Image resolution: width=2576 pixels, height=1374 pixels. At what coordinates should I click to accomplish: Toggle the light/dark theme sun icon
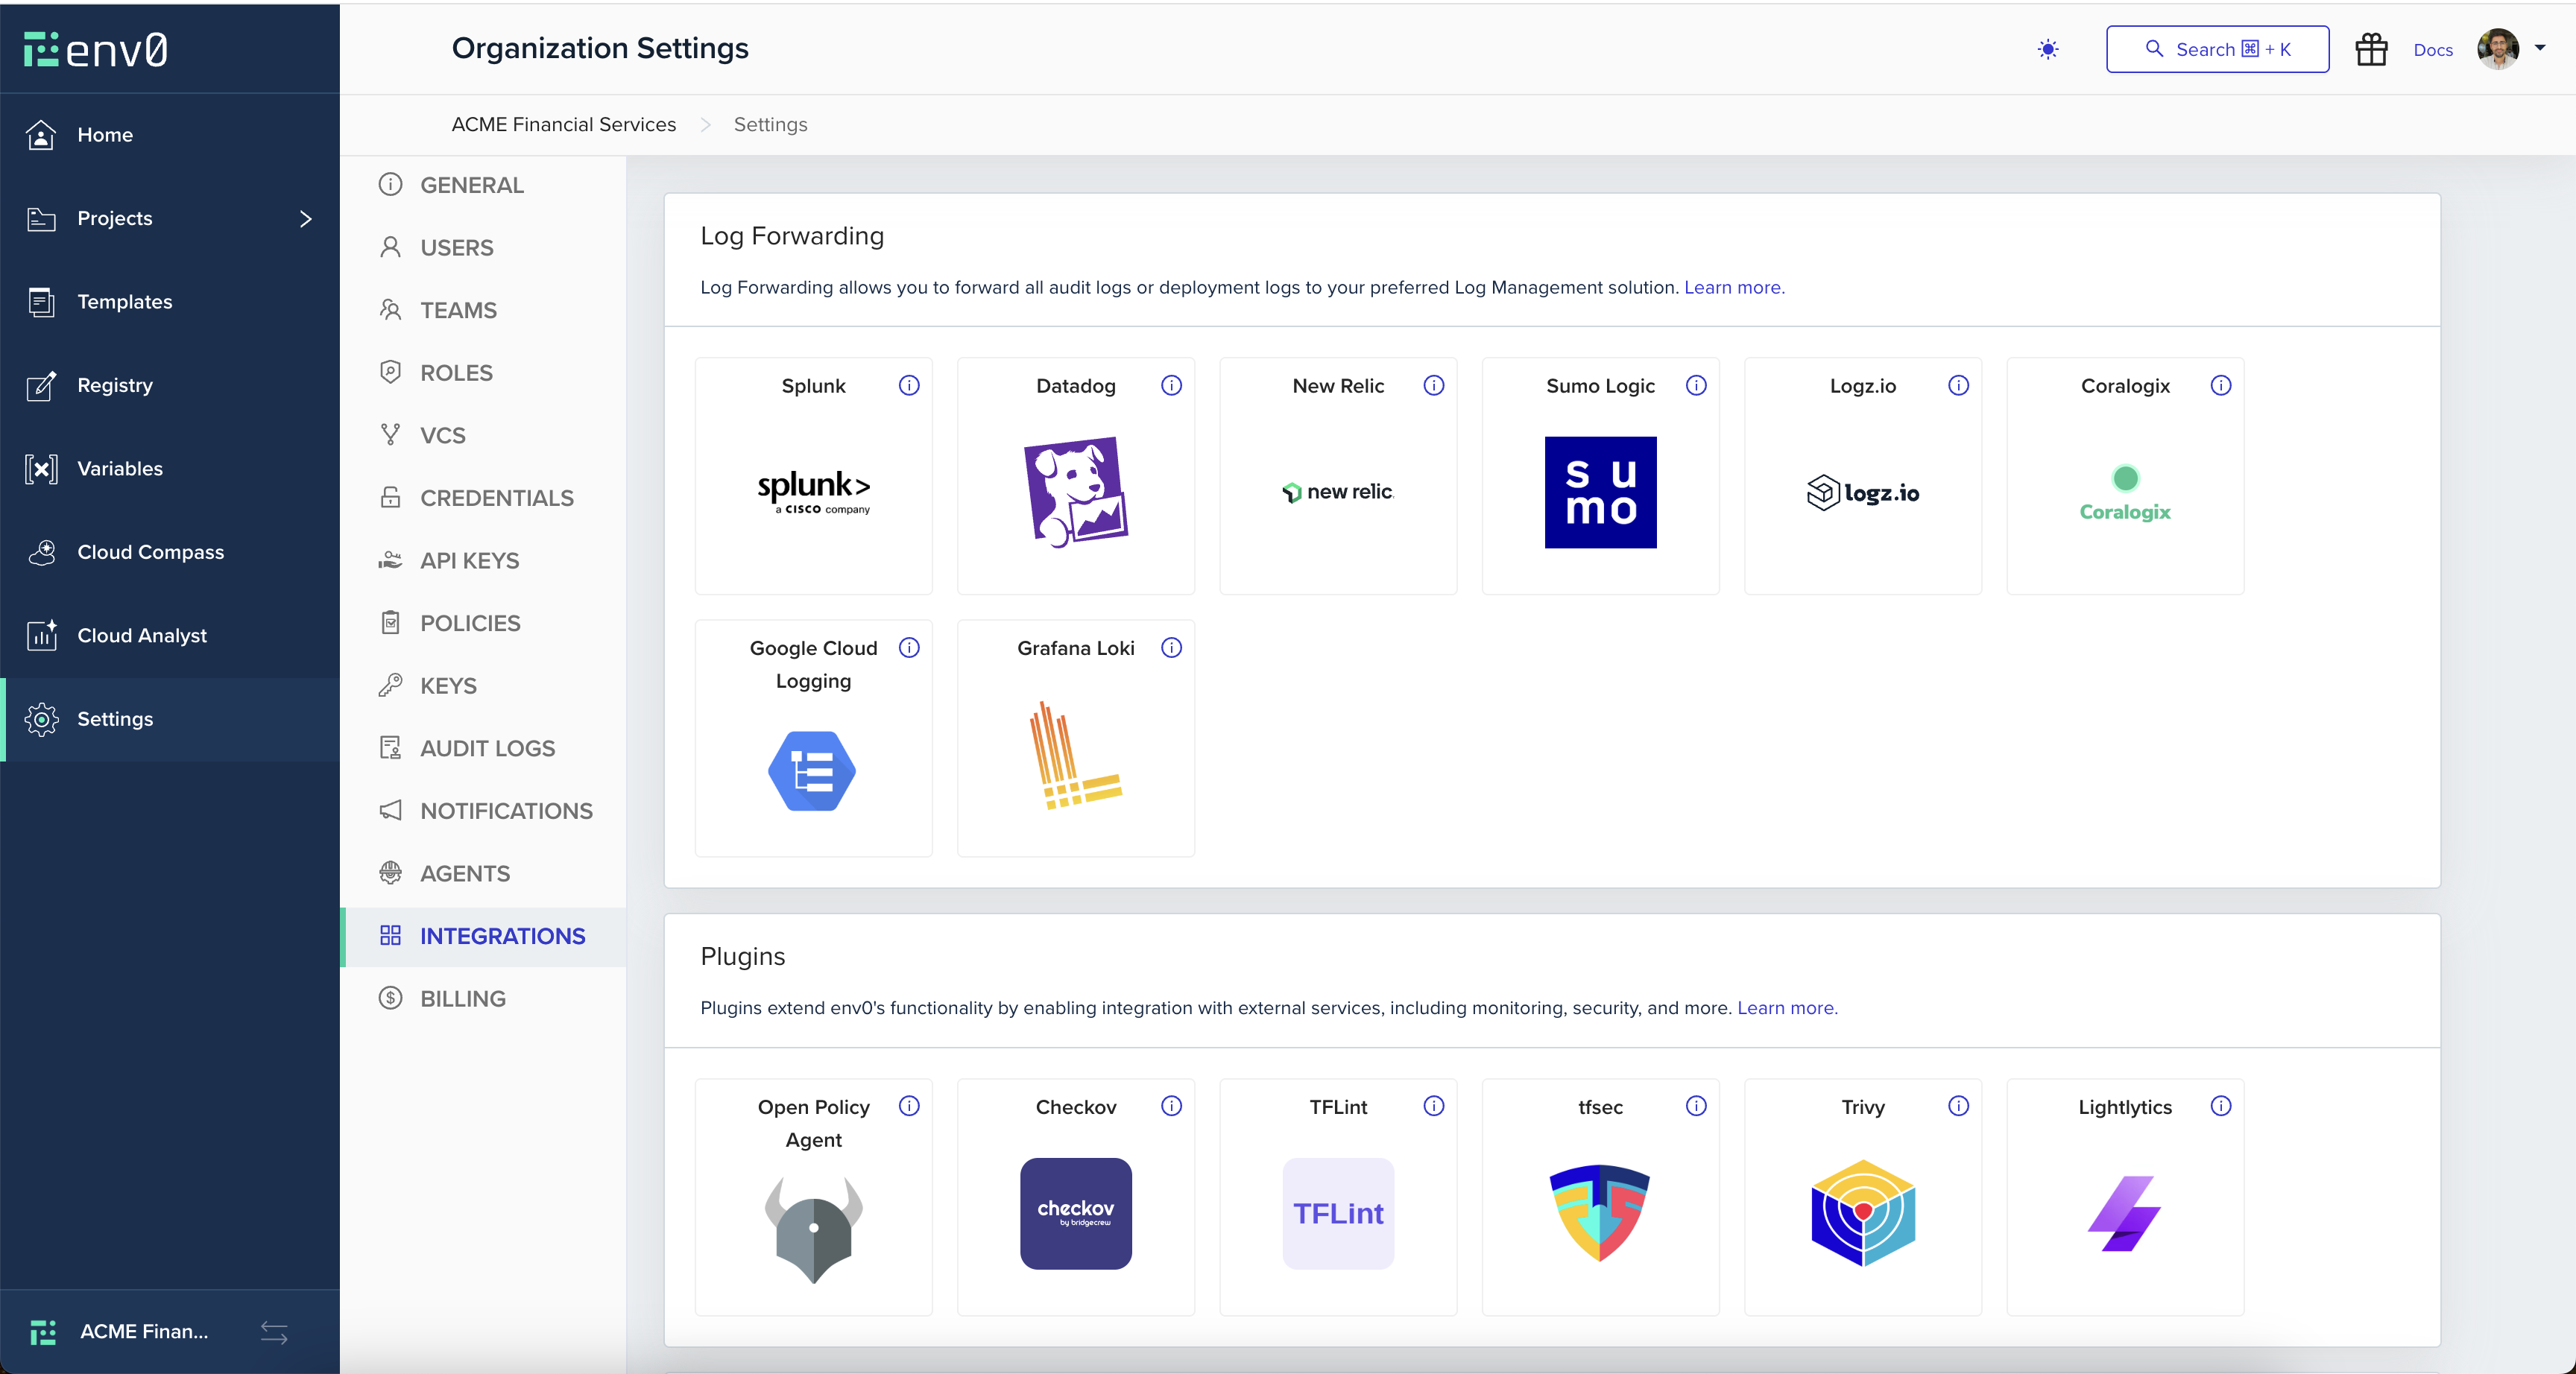coord(2047,49)
